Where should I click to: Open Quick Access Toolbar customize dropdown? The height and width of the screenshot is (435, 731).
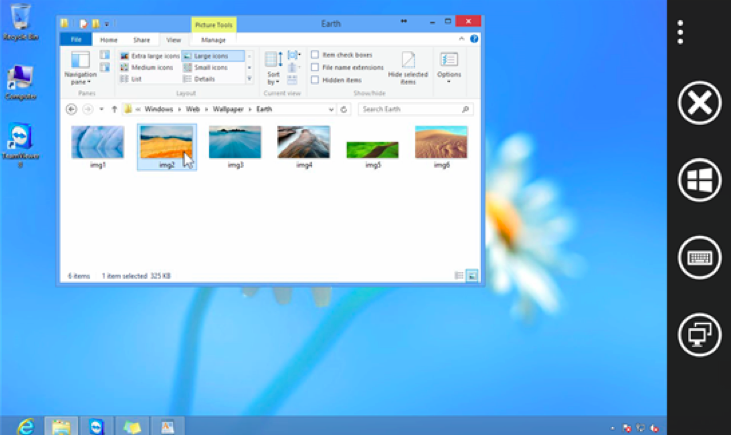107,24
